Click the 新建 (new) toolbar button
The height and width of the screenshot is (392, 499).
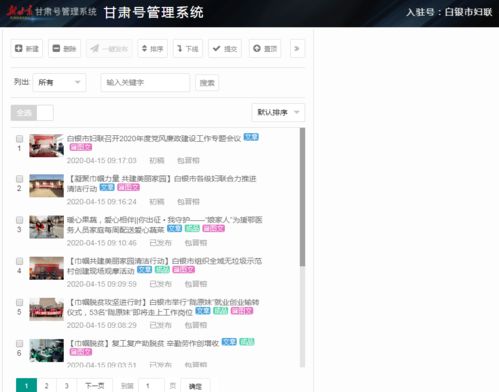(27, 49)
